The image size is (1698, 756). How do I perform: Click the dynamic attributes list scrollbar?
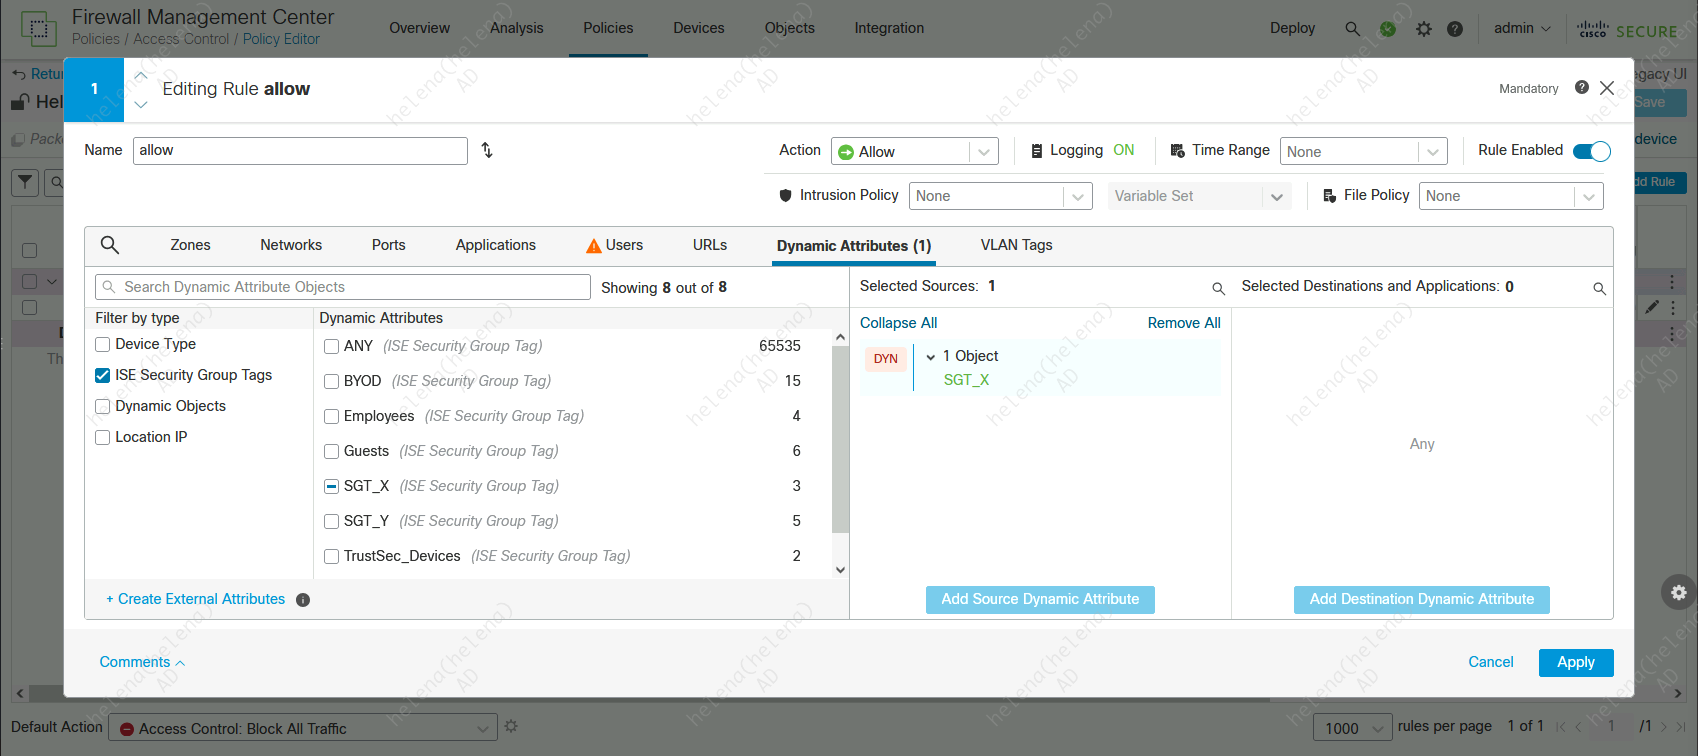tap(840, 440)
